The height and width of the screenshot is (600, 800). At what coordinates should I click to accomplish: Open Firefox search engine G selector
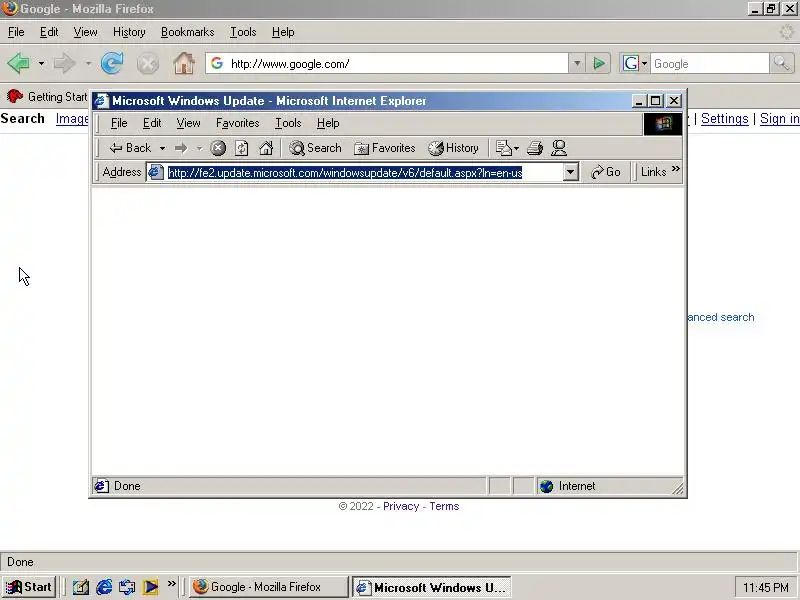[x=634, y=64]
